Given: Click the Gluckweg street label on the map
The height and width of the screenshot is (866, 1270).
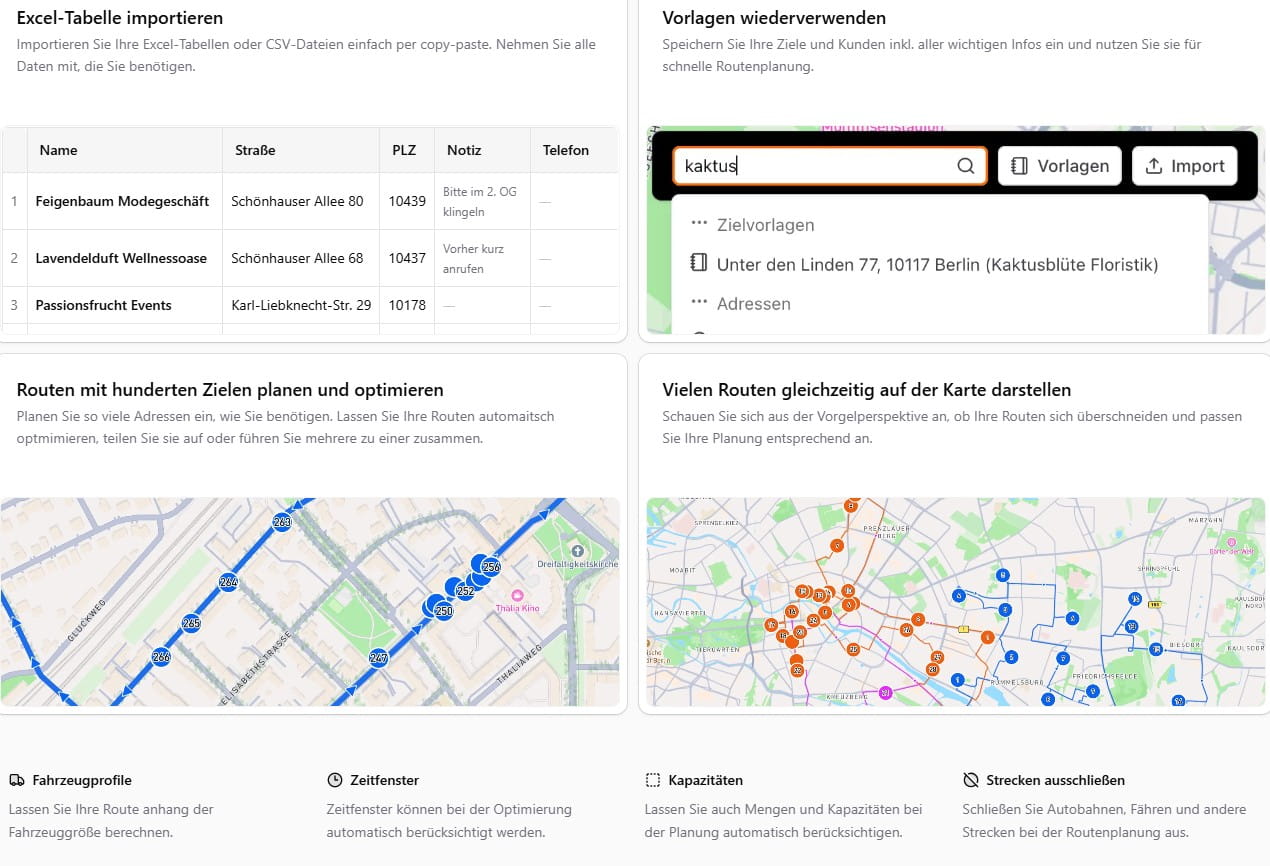Looking at the screenshot, I should pos(88,622).
